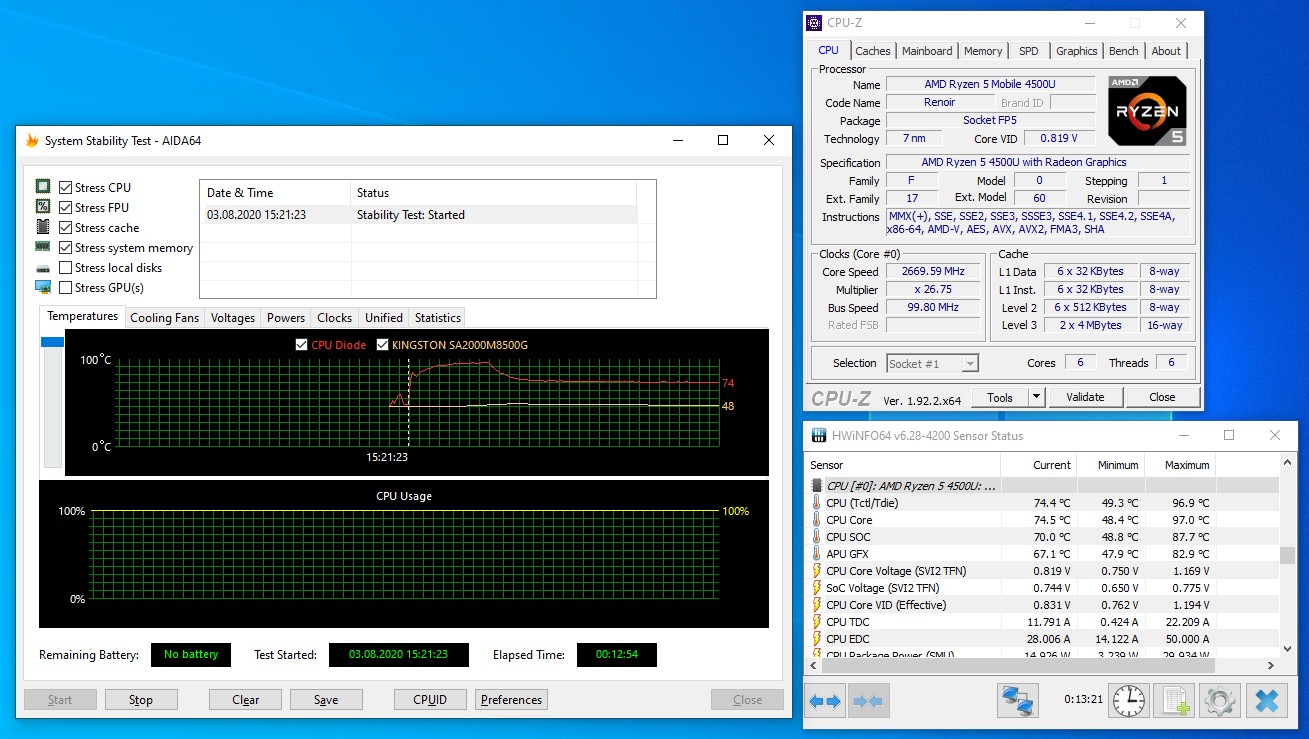Screen dimensions: 1309x739
Task: Open the Tools dropdown arrow in CPU-Z
Action: (x=1036, y=397)
